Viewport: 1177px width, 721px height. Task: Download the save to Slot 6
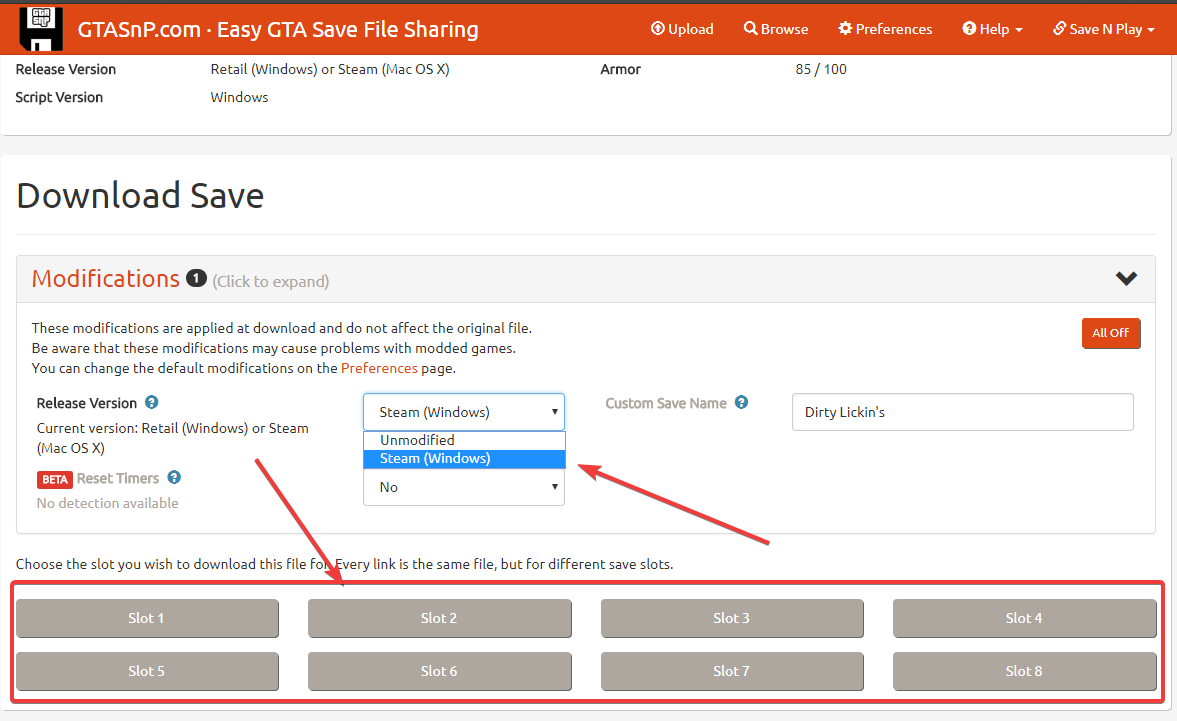pos(439,671)
